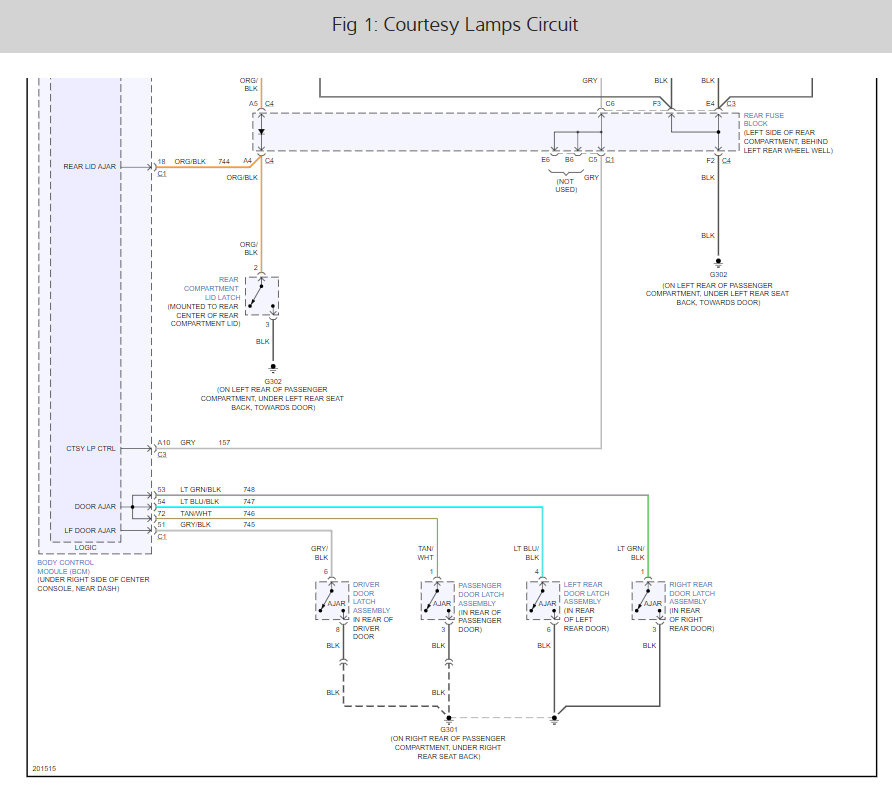Click the 'F2' terminal label
This screenshot has width=892, height=789.
pyautogui.click(x=711, y=161)
